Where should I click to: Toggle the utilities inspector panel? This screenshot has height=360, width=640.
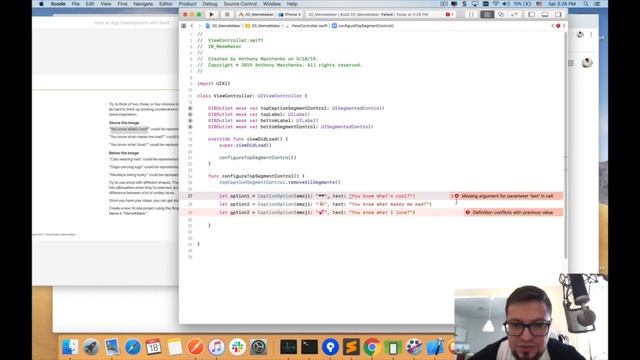click(x=558, y=14)
